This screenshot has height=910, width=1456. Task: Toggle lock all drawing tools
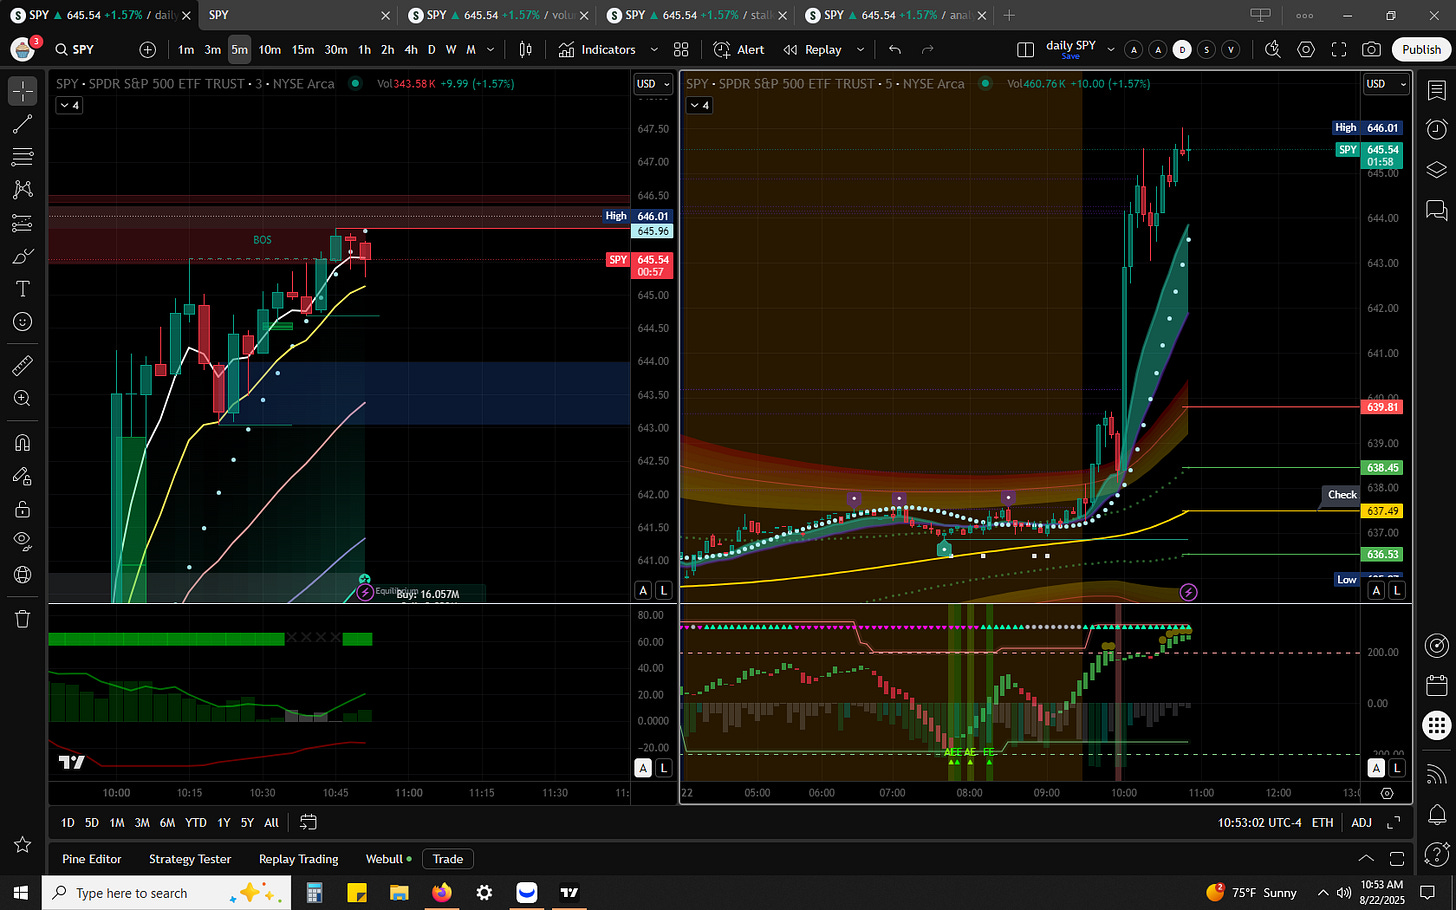click(22, 509)
